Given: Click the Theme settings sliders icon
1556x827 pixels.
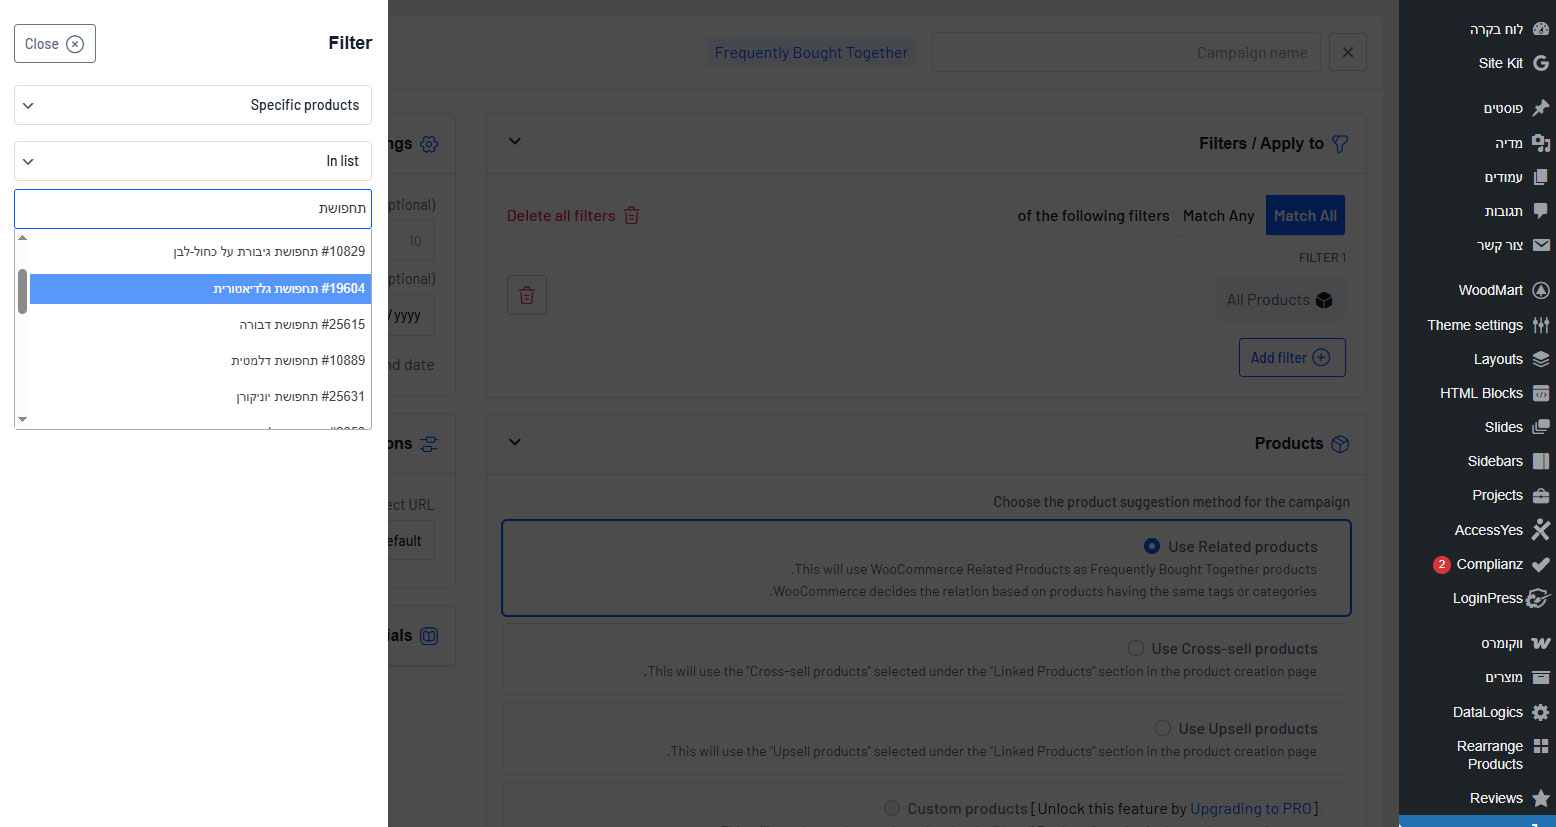Looking at the screenshot, I should point(1540,325).
